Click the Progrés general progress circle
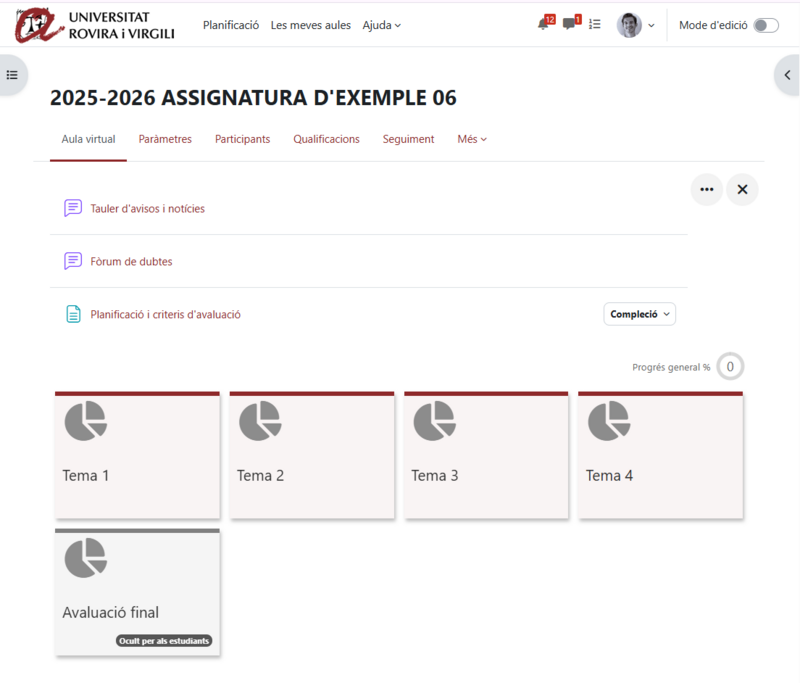Screen dimensions: 800x683 point(729,366)
